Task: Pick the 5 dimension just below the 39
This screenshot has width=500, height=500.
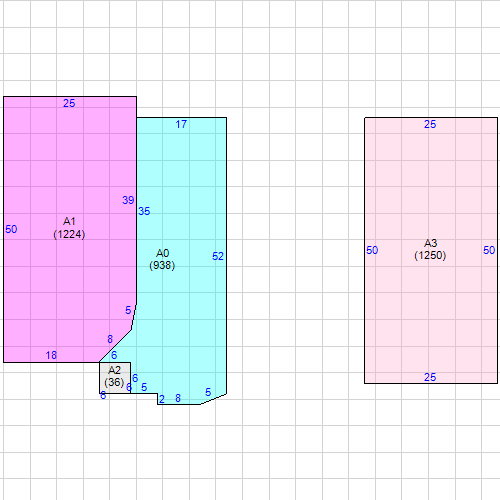Action: 128,310
